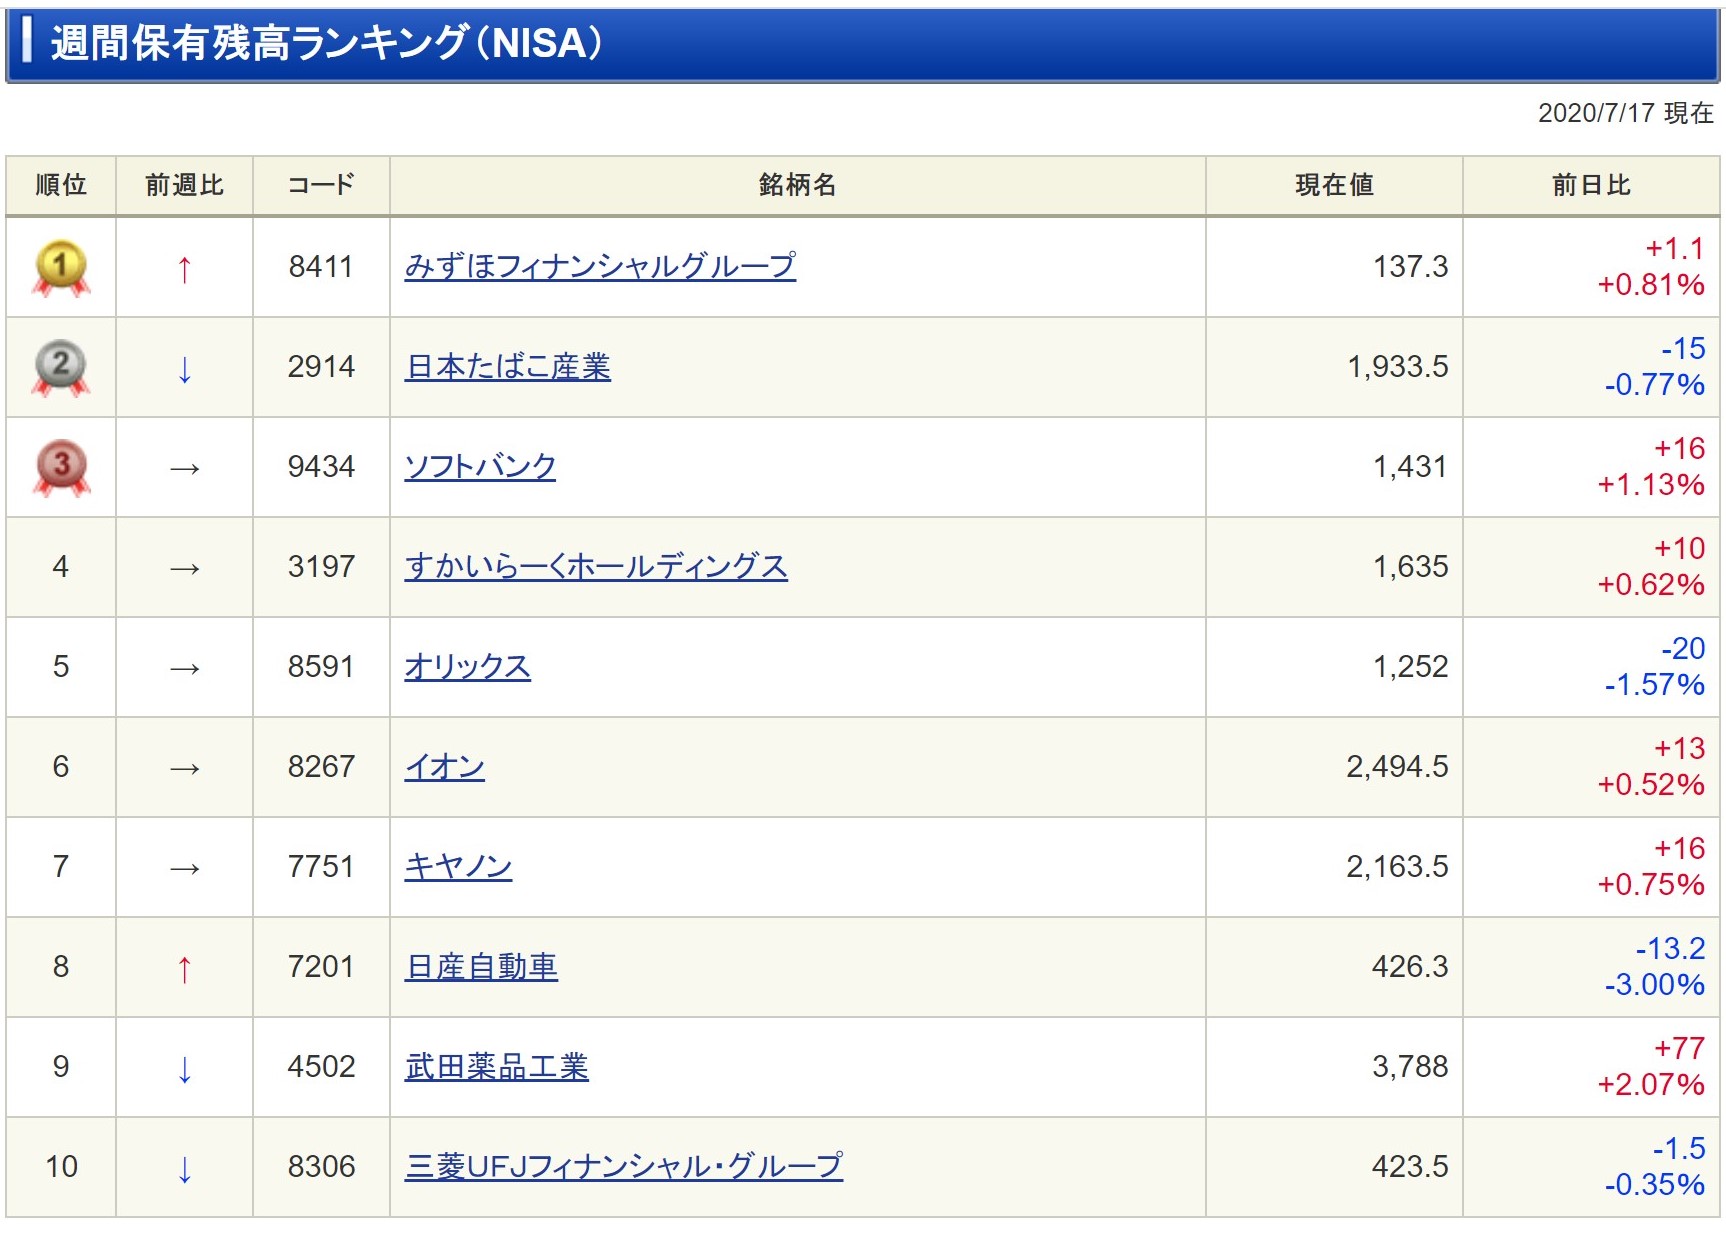Open the 日産自動車 stock link
Image resolution: width=1726 pixels, height=1244 pixels.
(x=481, y=966)
